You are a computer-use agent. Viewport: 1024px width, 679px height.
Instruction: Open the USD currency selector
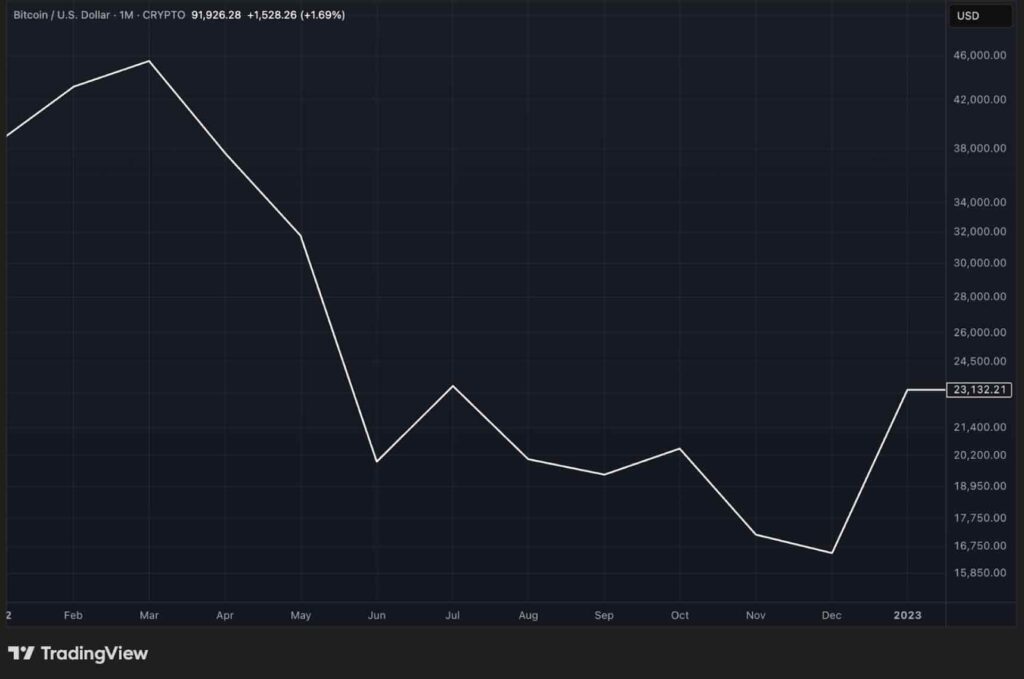[980, 16]
